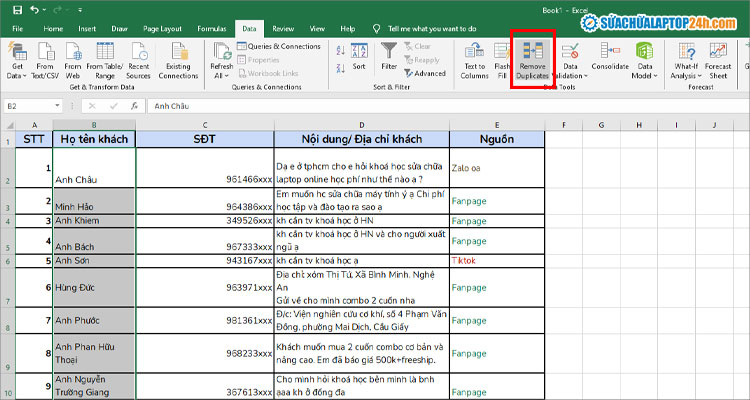Open the Undo history dropdown arrow
Screen dimensions: 750x400
tap(44, 10)
